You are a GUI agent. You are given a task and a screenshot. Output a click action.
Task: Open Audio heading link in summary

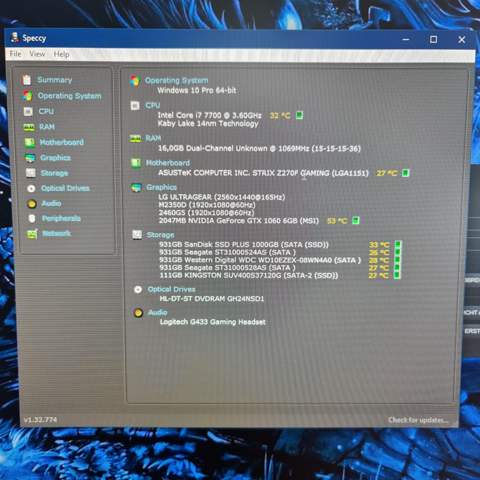tap(158, 313)
